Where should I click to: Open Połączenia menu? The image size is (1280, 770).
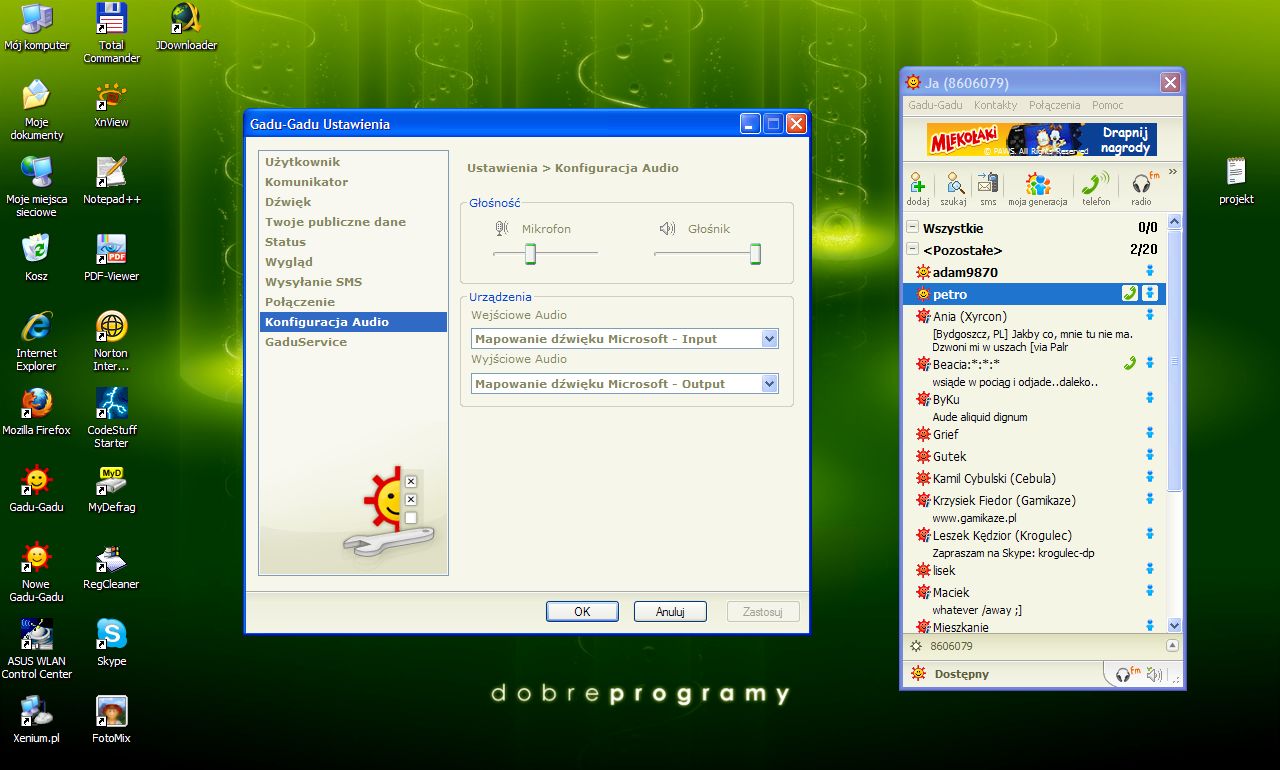pyautogui.click(x=1054, y=105)
